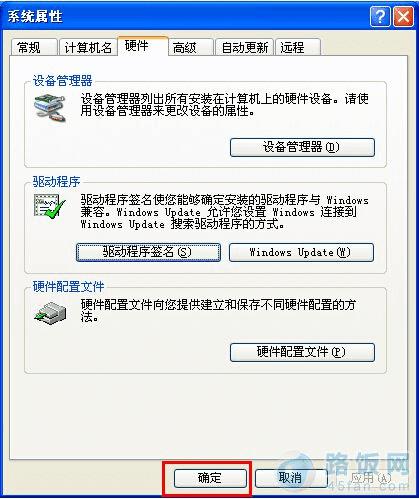Open the 计算机名 tab
The image size is (419, 499).
click(x=88, y=47)
